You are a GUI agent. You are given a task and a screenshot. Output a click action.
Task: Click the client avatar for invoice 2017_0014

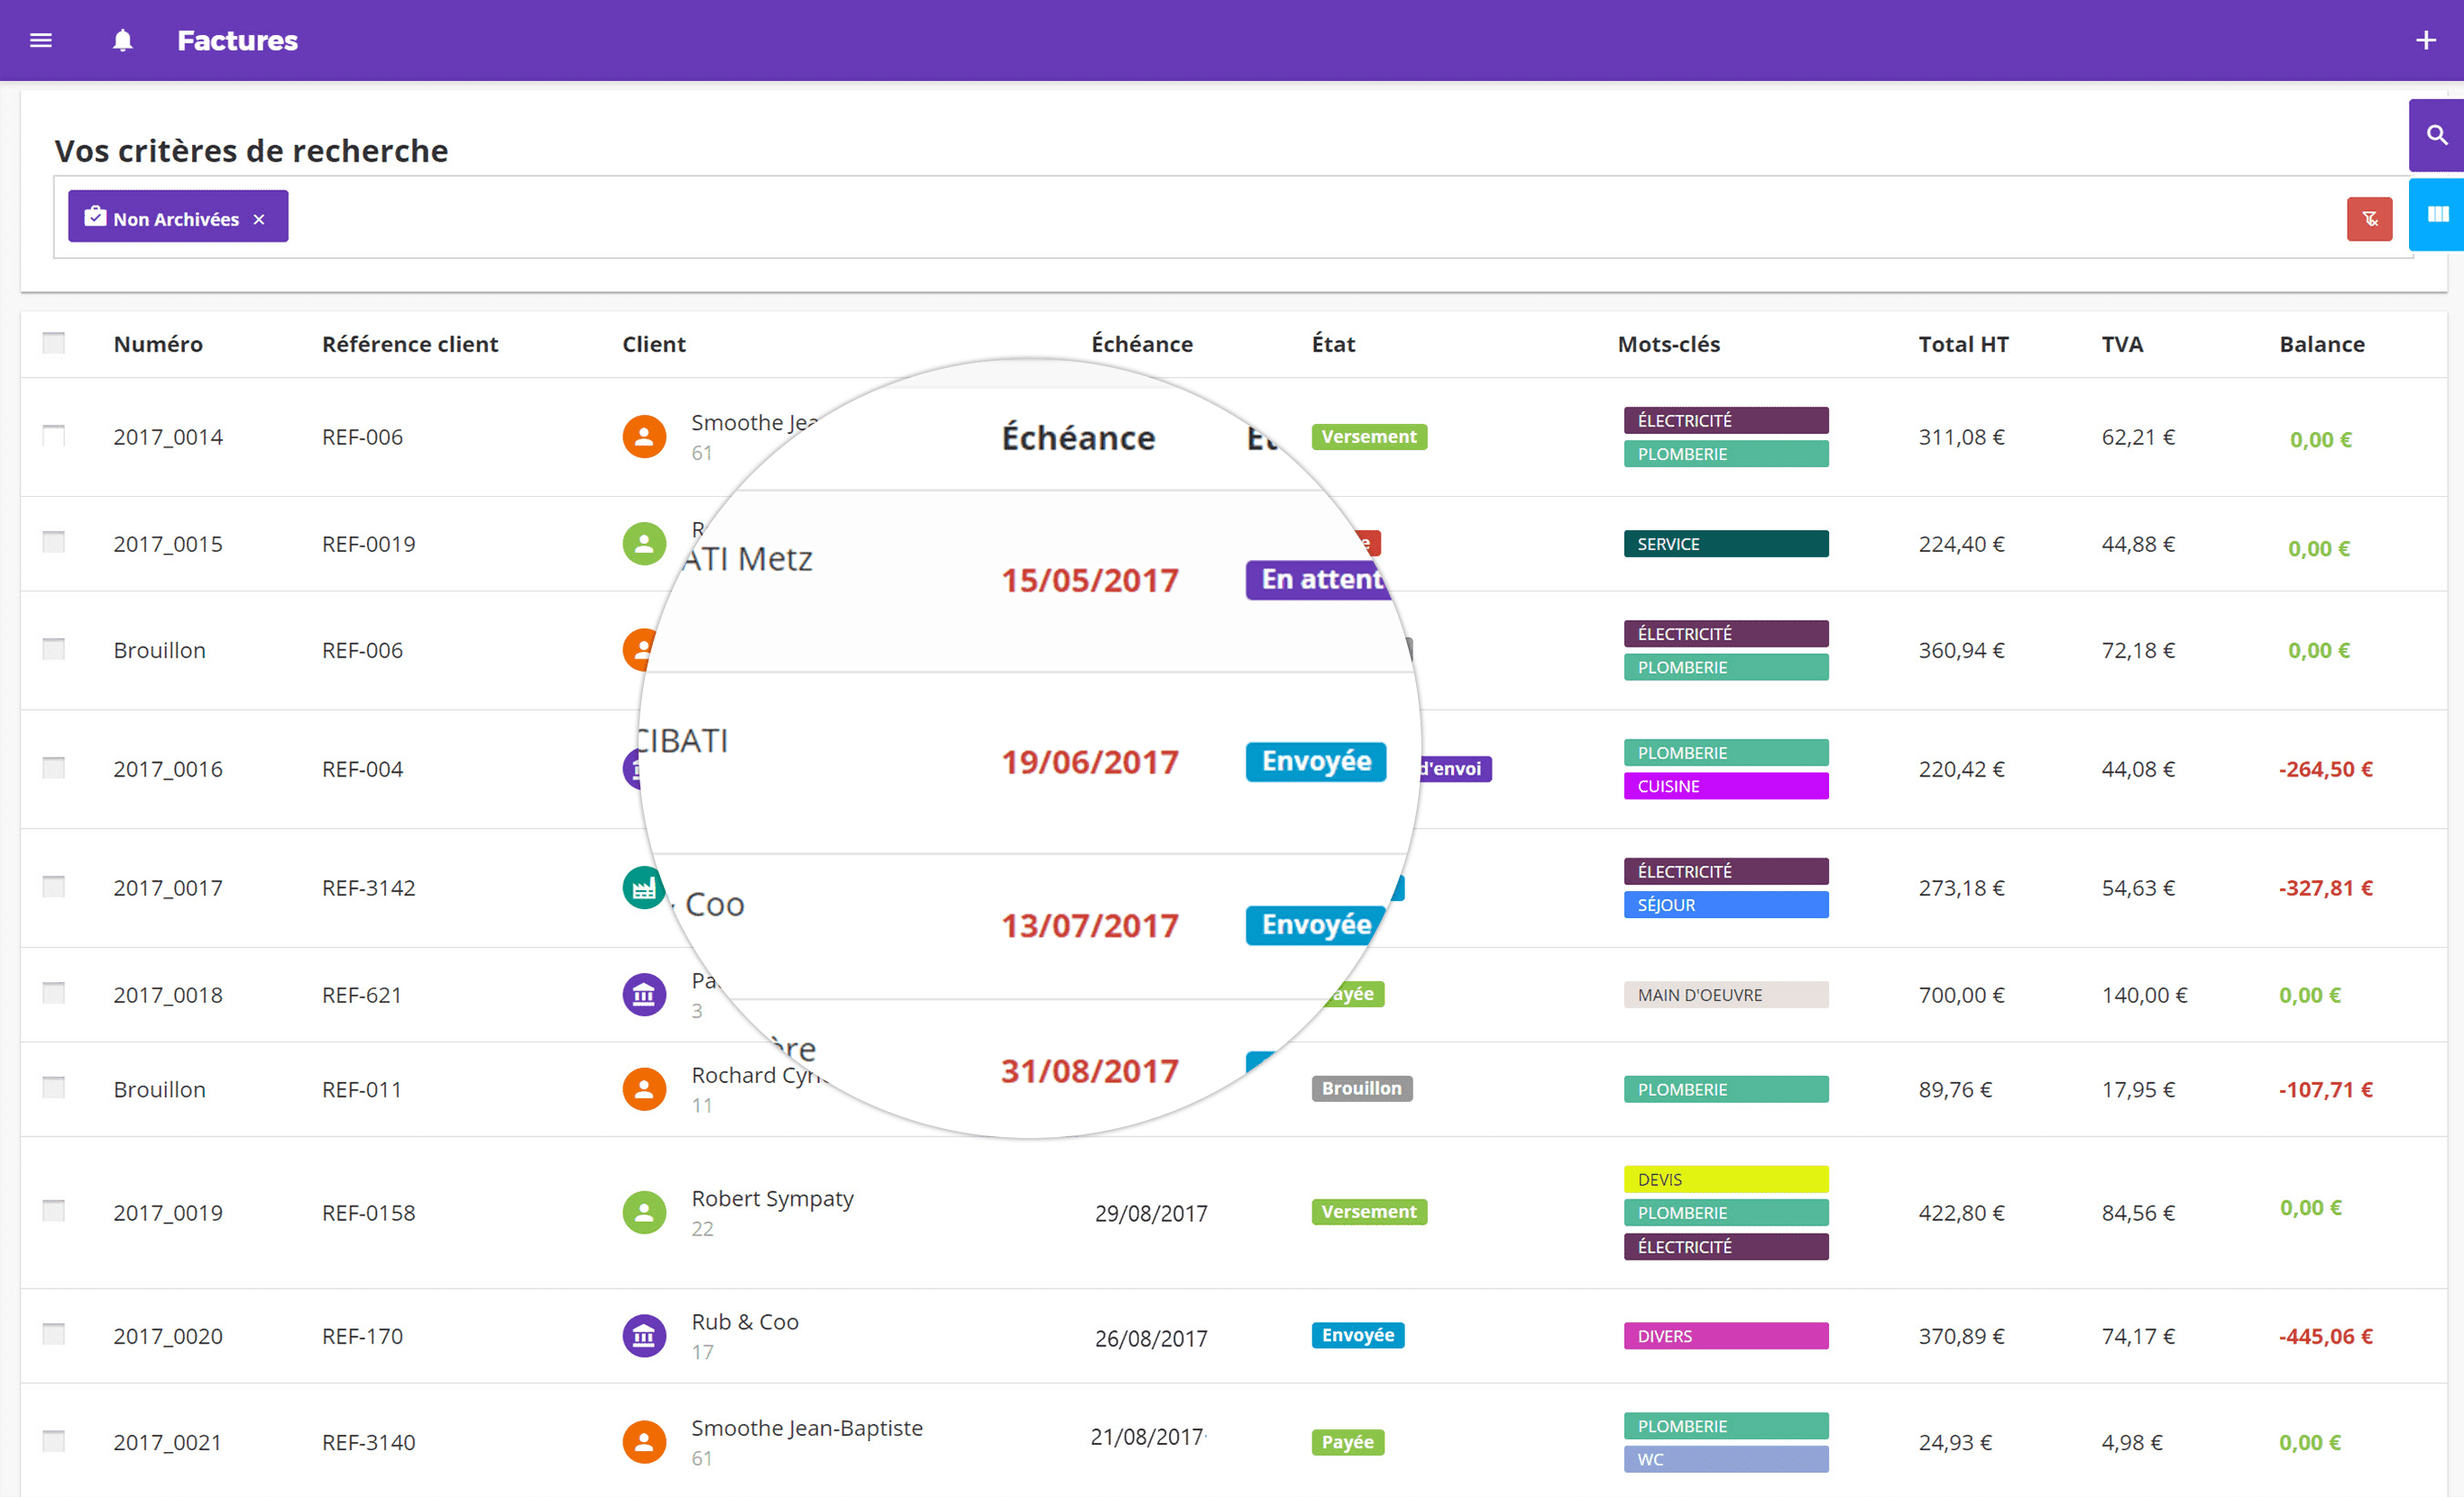point(644,437)
